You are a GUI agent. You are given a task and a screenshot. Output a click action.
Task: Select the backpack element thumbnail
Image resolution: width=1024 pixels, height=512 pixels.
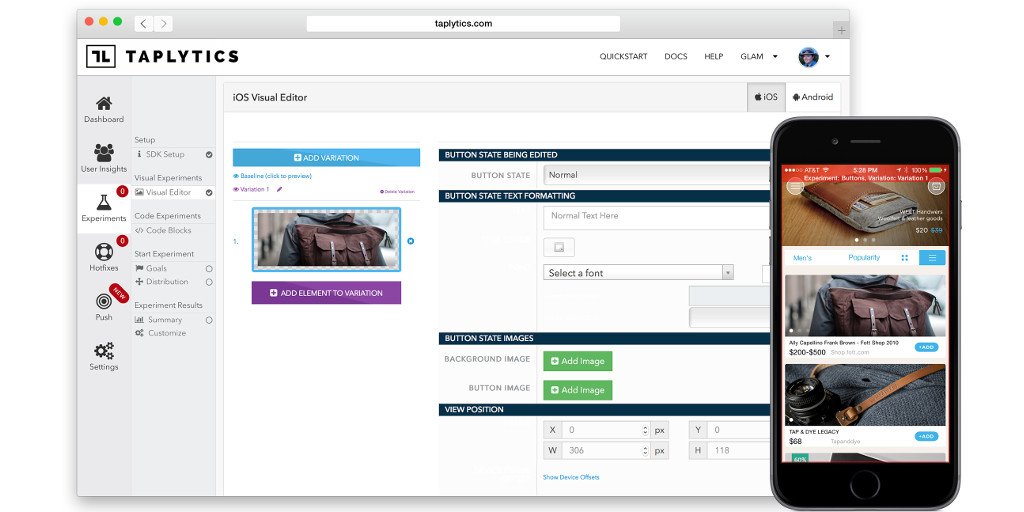[x=327, y=239]
